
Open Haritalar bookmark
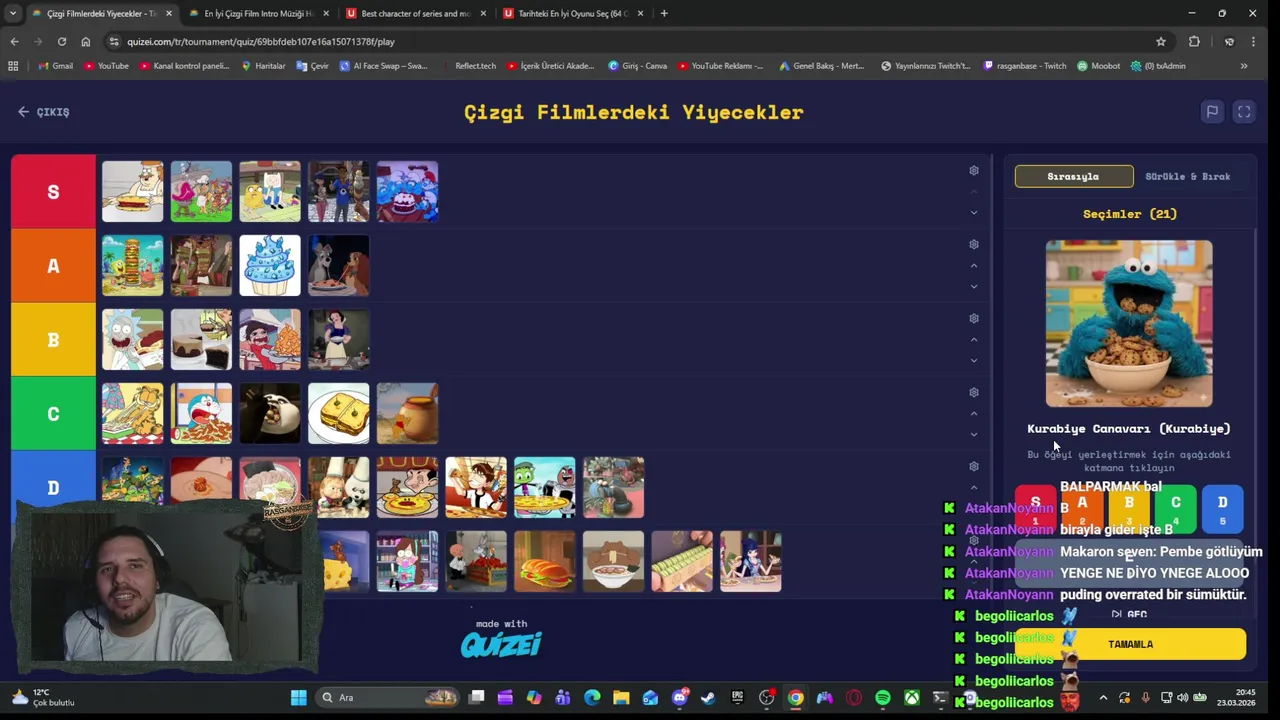coord(263,66)
